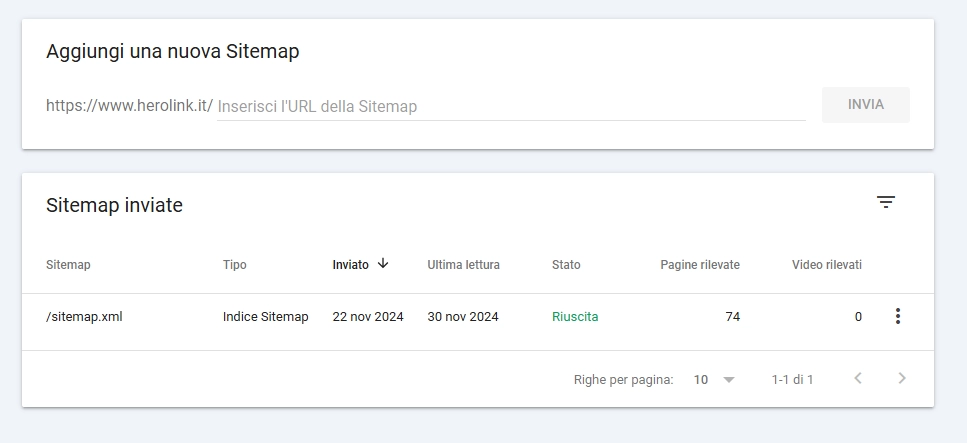Click the Indice Sitemap type cell
The image size is (967, 443).
coord(265,317)
